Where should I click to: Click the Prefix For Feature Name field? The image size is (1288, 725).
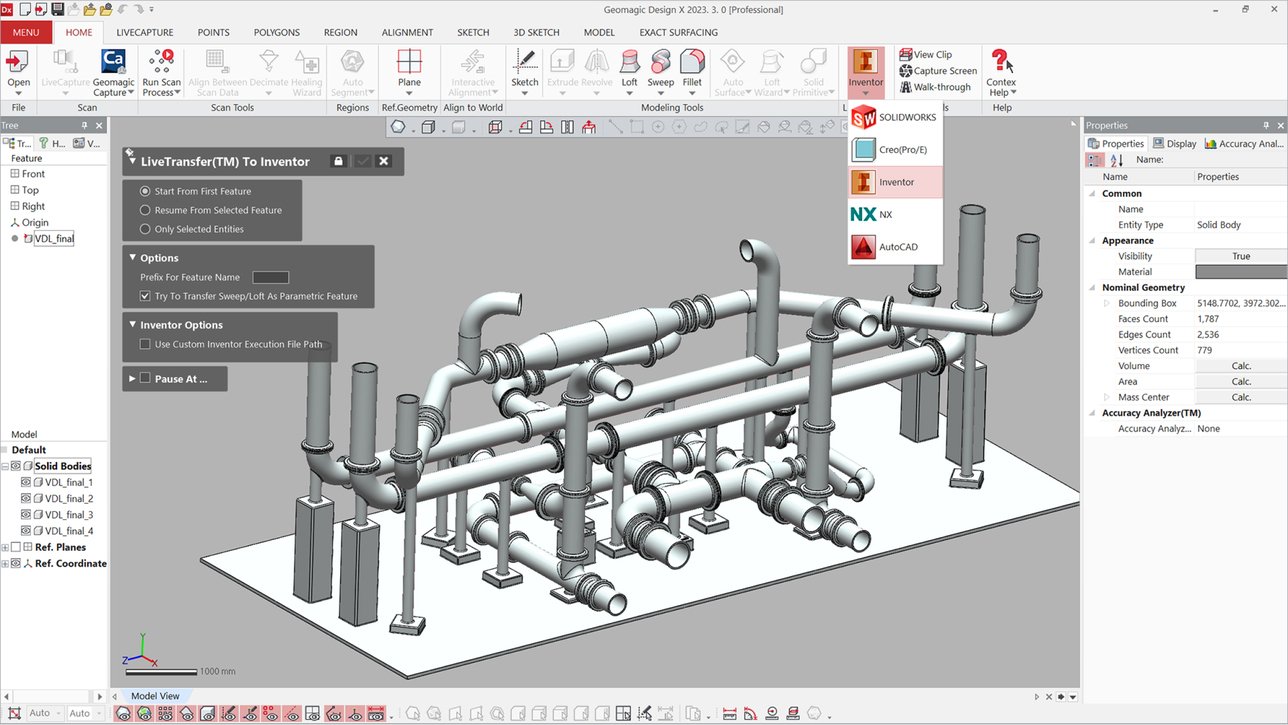[270, 277]
